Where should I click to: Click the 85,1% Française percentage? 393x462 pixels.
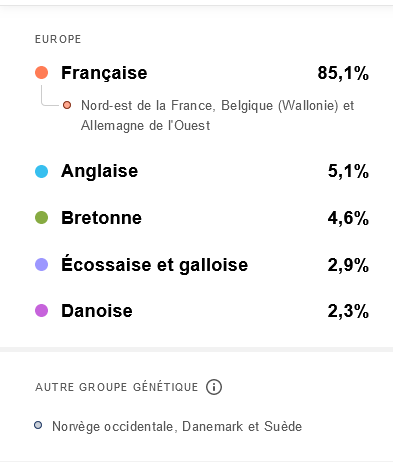(x=343, y=73)
